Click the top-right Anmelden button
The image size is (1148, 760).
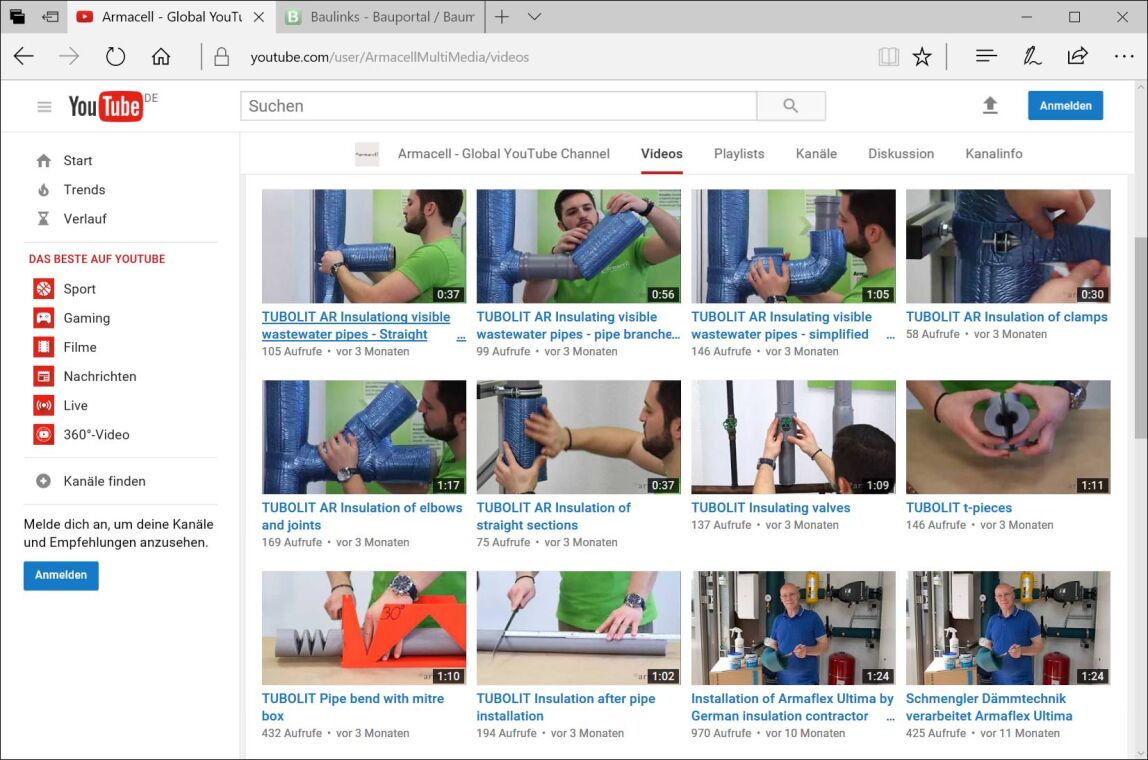click(x=1065, y=105)
